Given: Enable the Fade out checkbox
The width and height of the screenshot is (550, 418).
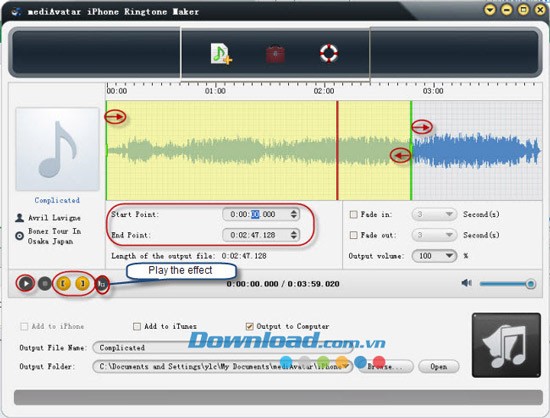Looking at the screenshot, I should (354, 235).
